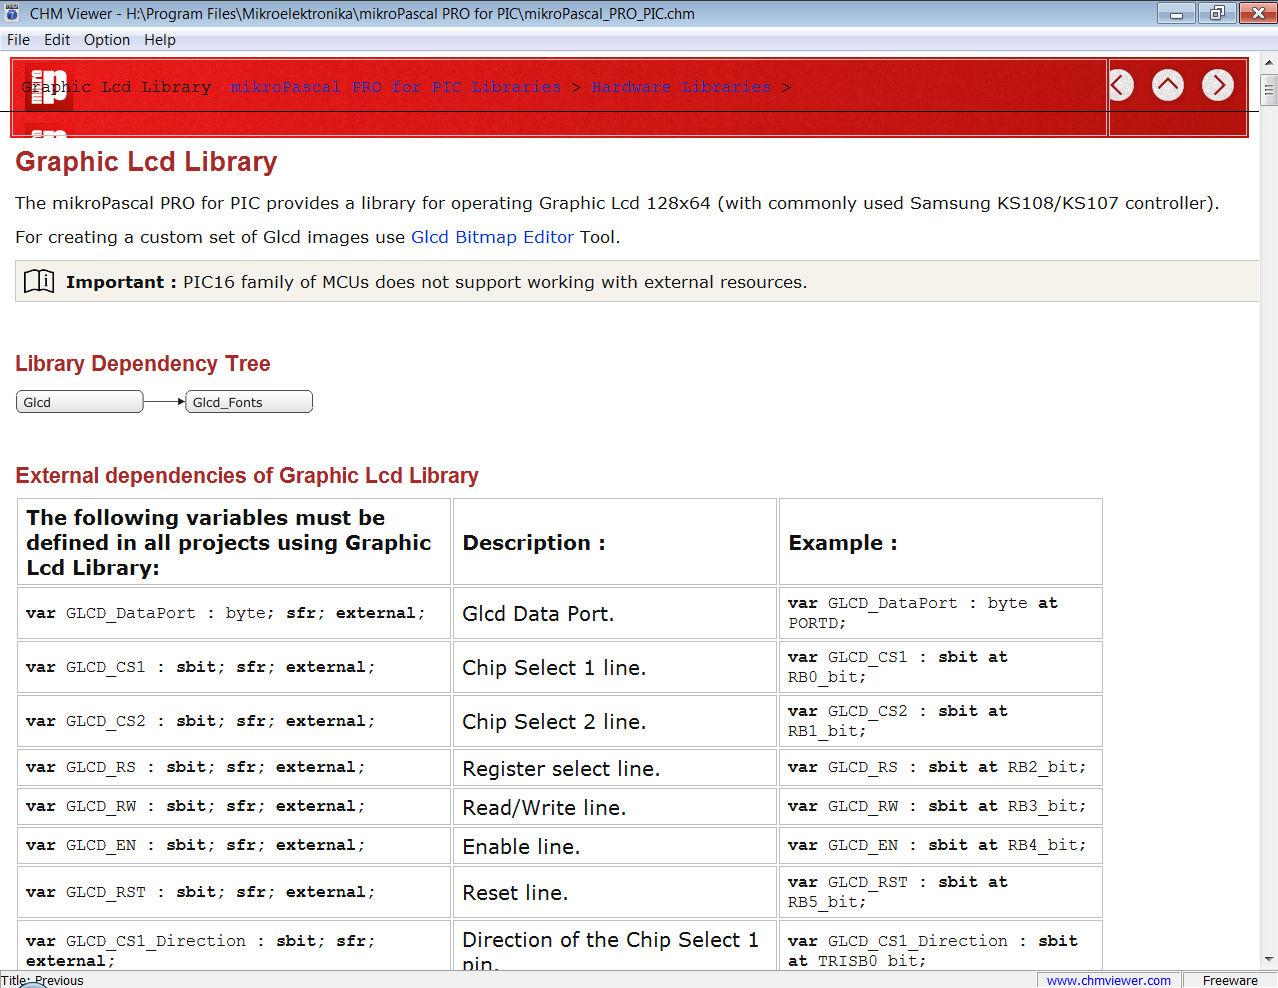Click Library Dependency Tree heading

[143, 364]
